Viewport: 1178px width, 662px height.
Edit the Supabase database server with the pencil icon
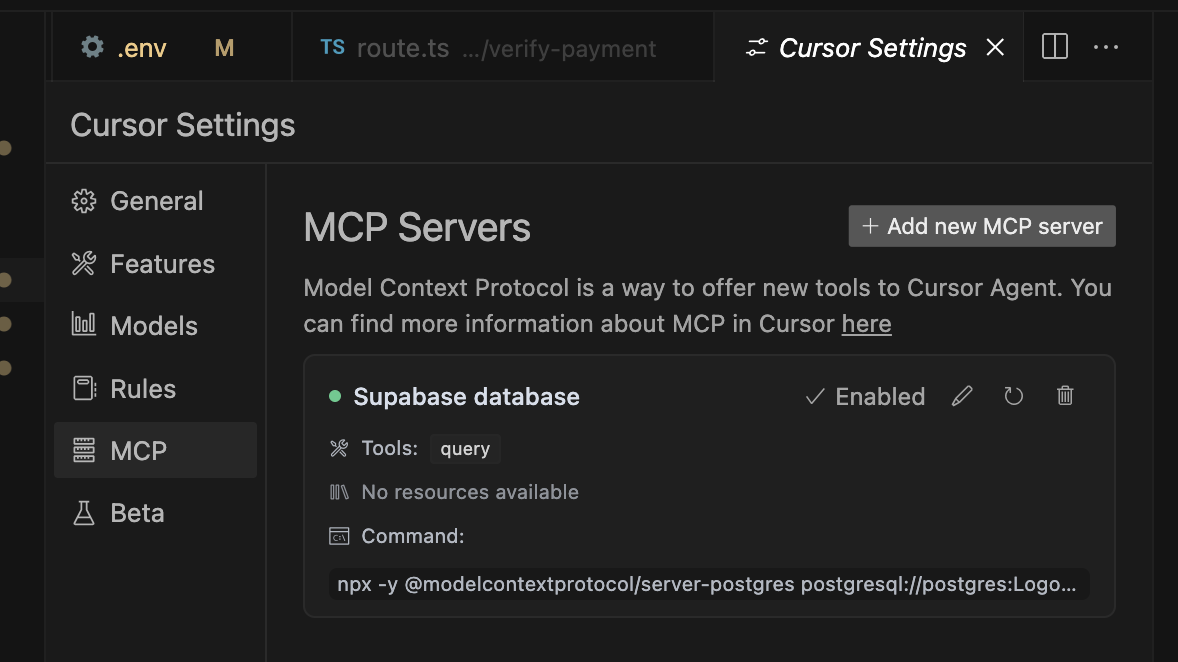click(x=961, y=396)
